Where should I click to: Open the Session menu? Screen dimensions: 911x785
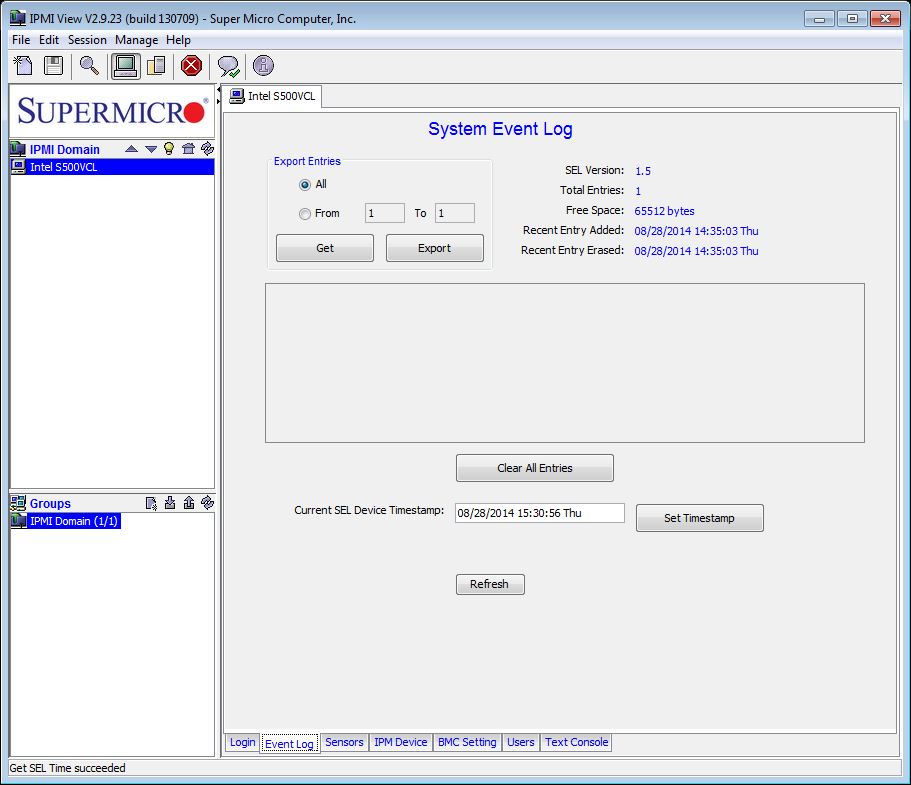click(87, 40)
